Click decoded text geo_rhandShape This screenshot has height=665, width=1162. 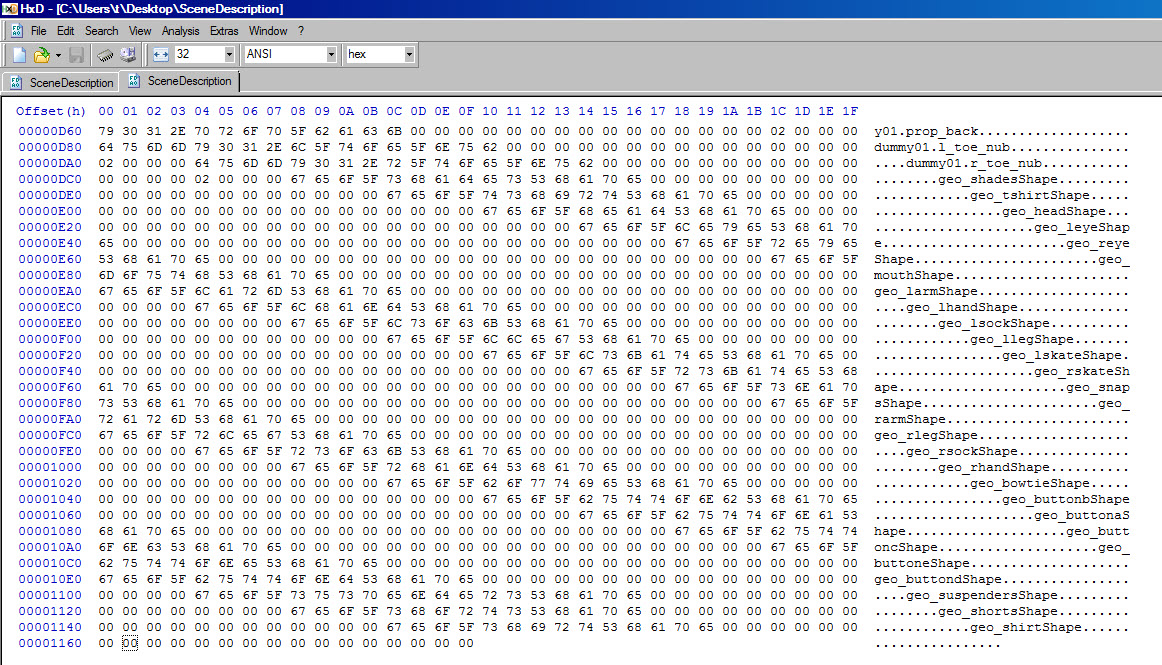coord(994,467)
